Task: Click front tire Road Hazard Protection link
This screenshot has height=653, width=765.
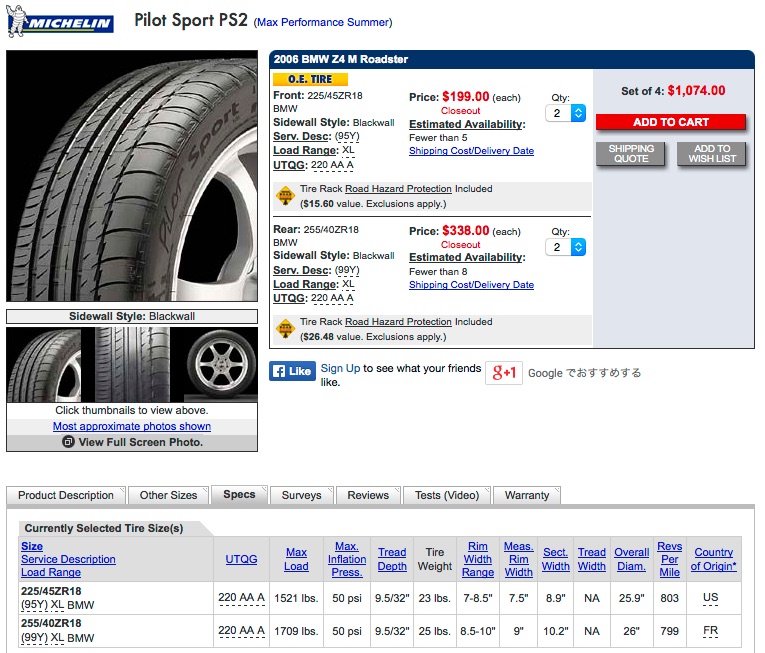Action: pyautogui.click(x=398, y=189)
